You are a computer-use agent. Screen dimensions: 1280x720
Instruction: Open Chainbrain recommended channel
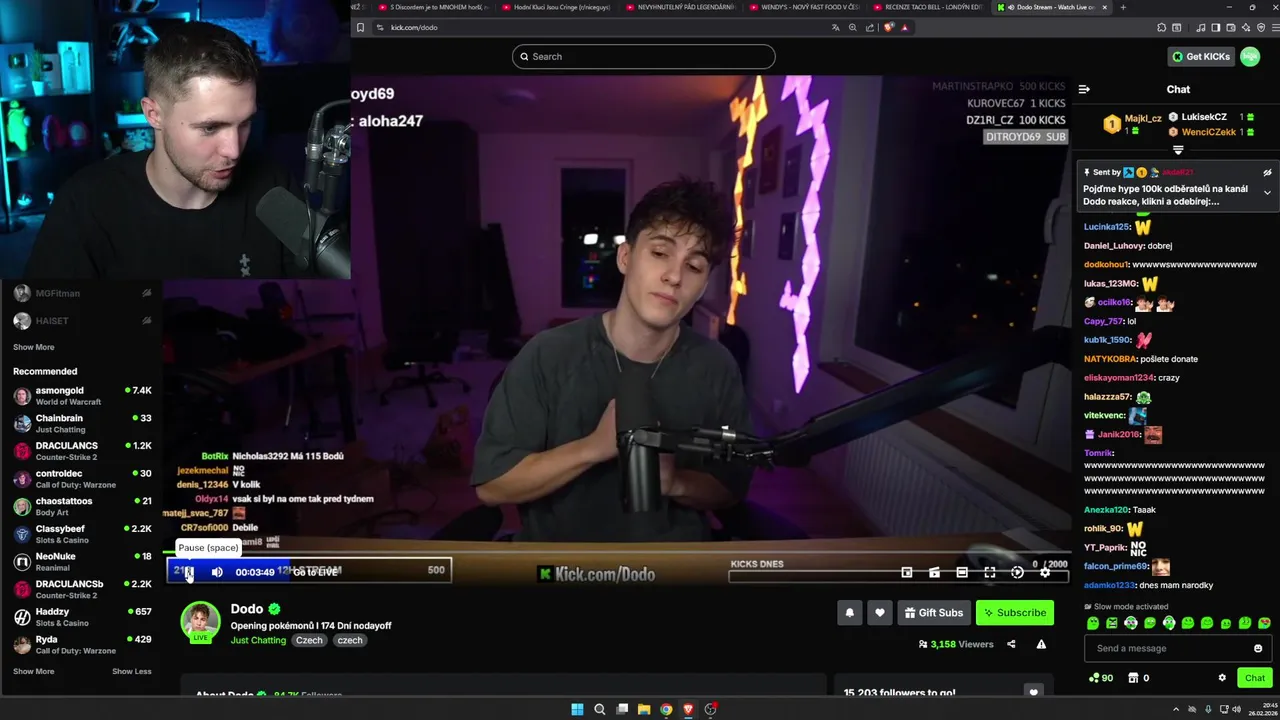click(82, 423)
